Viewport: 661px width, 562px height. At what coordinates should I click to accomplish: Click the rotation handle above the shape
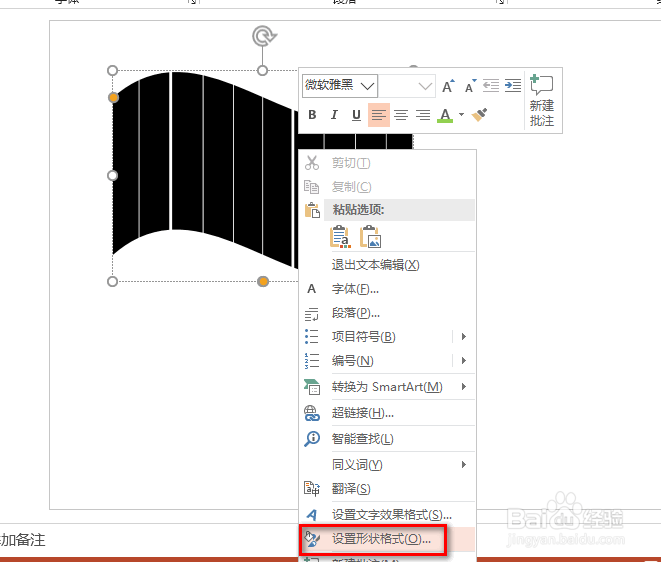tap(264, 36)
